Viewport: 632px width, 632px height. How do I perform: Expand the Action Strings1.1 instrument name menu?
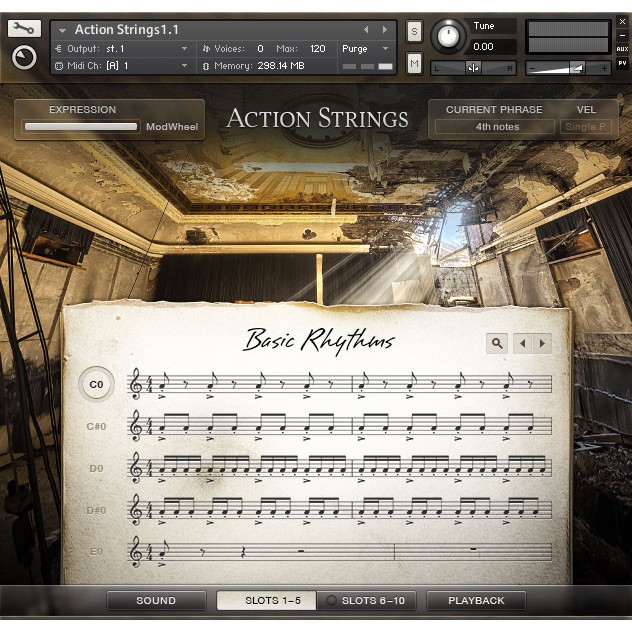coord(62,30)
